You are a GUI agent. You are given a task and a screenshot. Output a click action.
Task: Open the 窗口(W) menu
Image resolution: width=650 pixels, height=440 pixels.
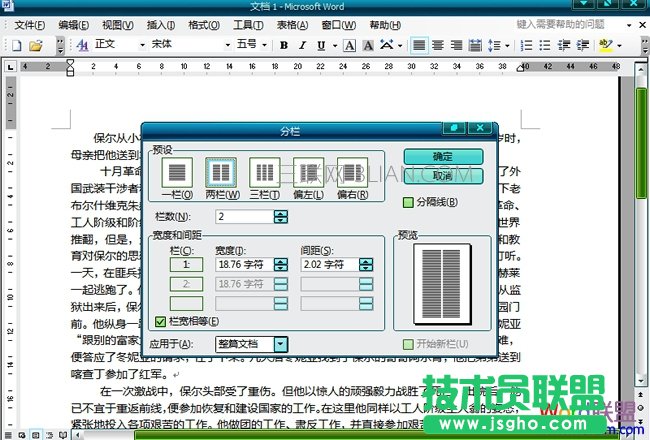[339, 25]
